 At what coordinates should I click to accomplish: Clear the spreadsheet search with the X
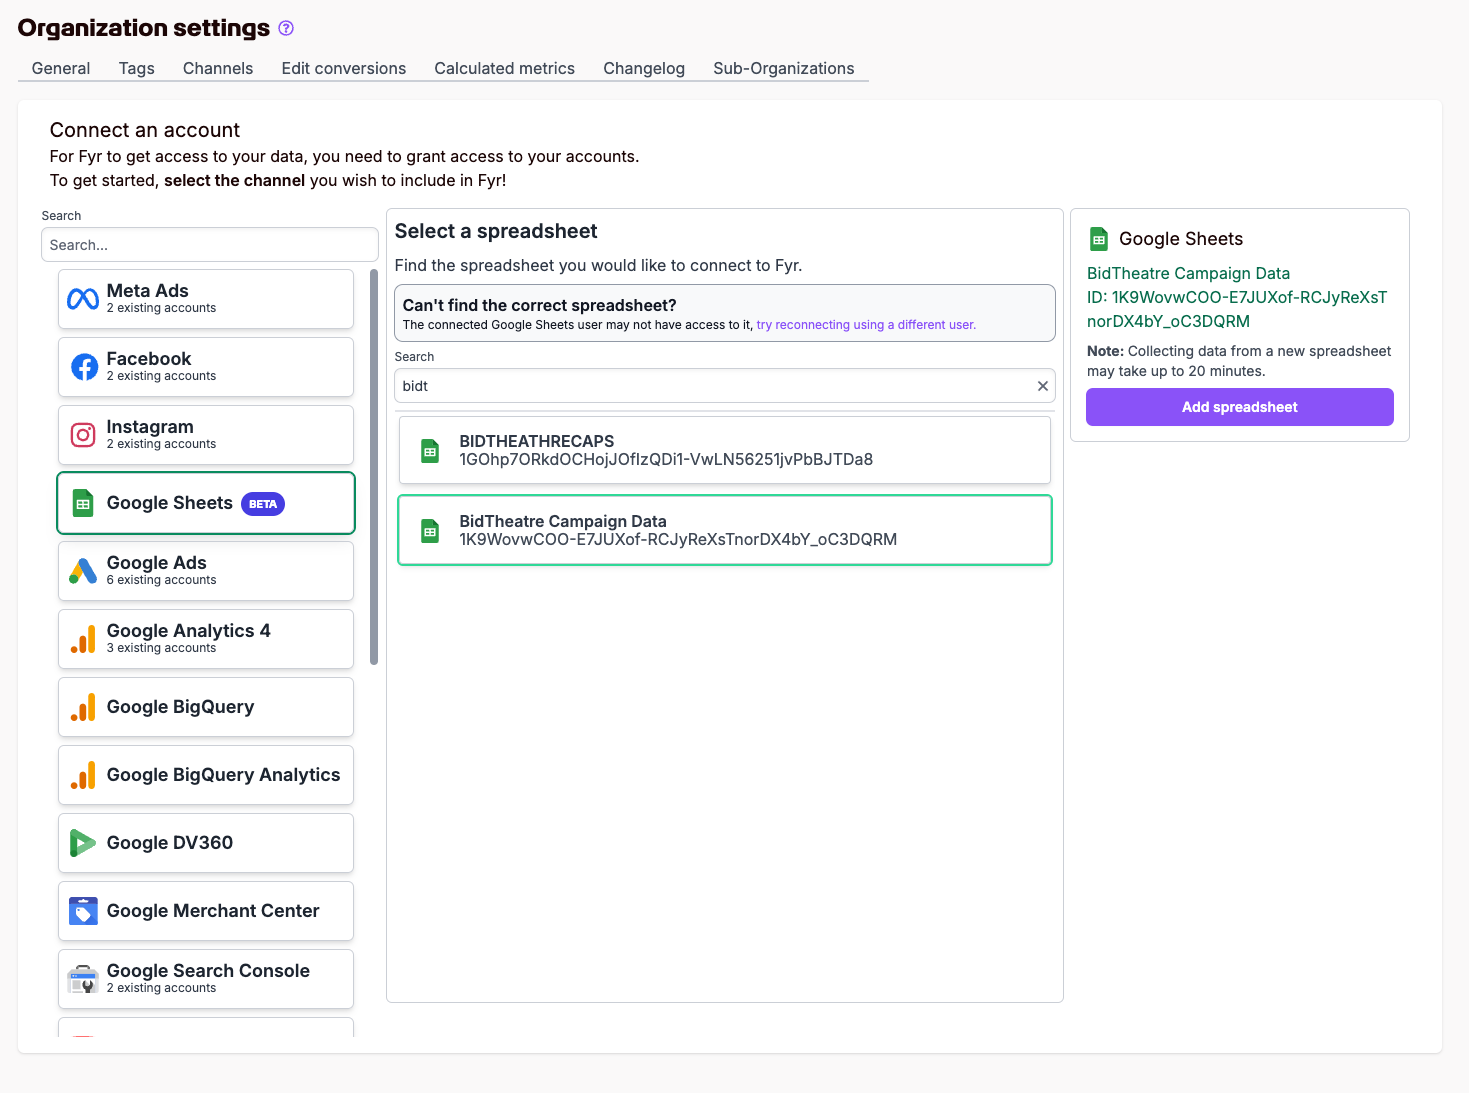(x=1043, y=386)
